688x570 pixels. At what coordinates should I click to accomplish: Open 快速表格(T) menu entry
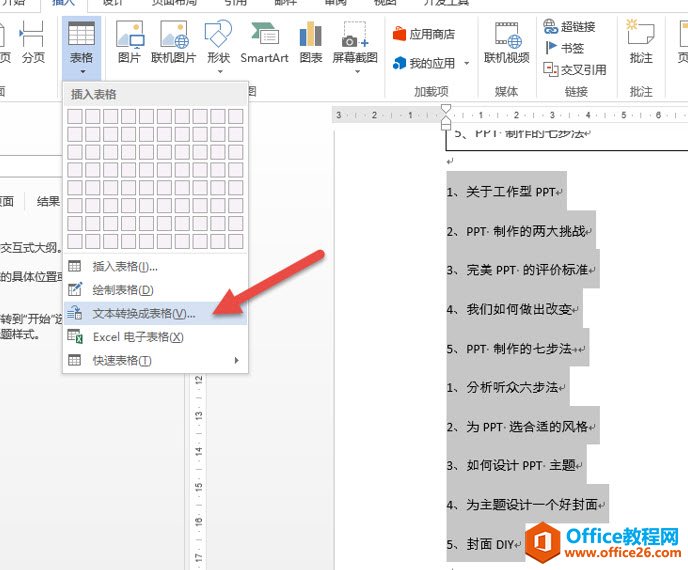(x=155, y=360)
